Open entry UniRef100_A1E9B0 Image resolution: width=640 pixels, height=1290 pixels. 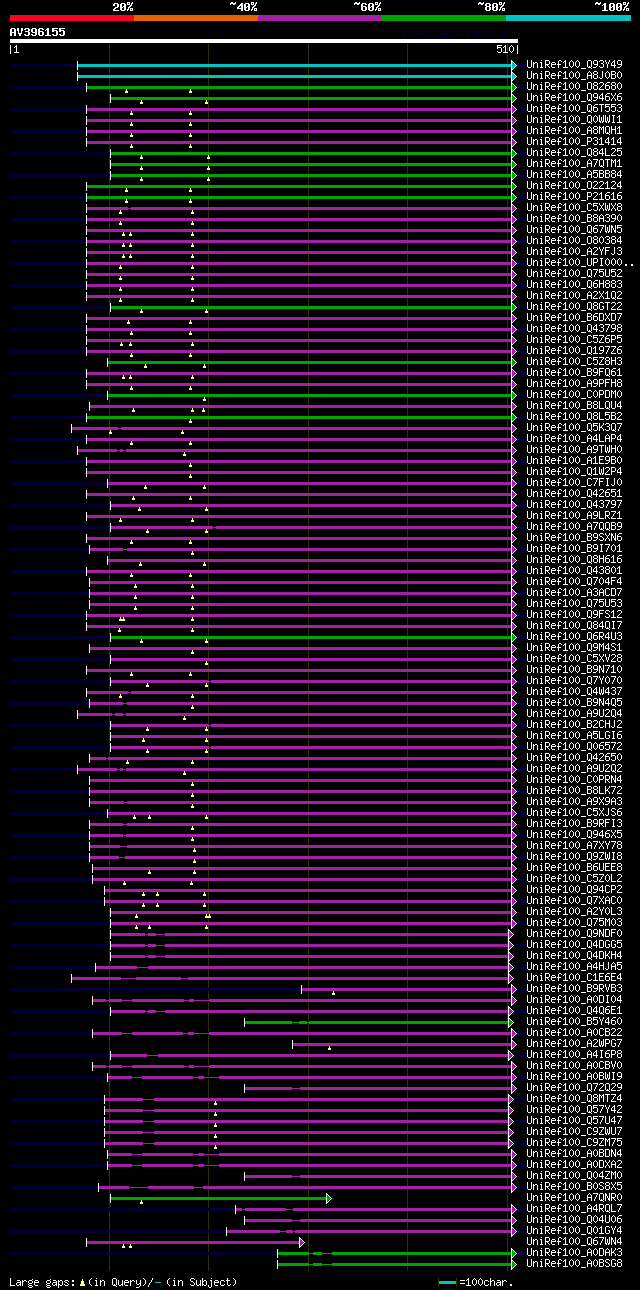click(x=574, y=460)
